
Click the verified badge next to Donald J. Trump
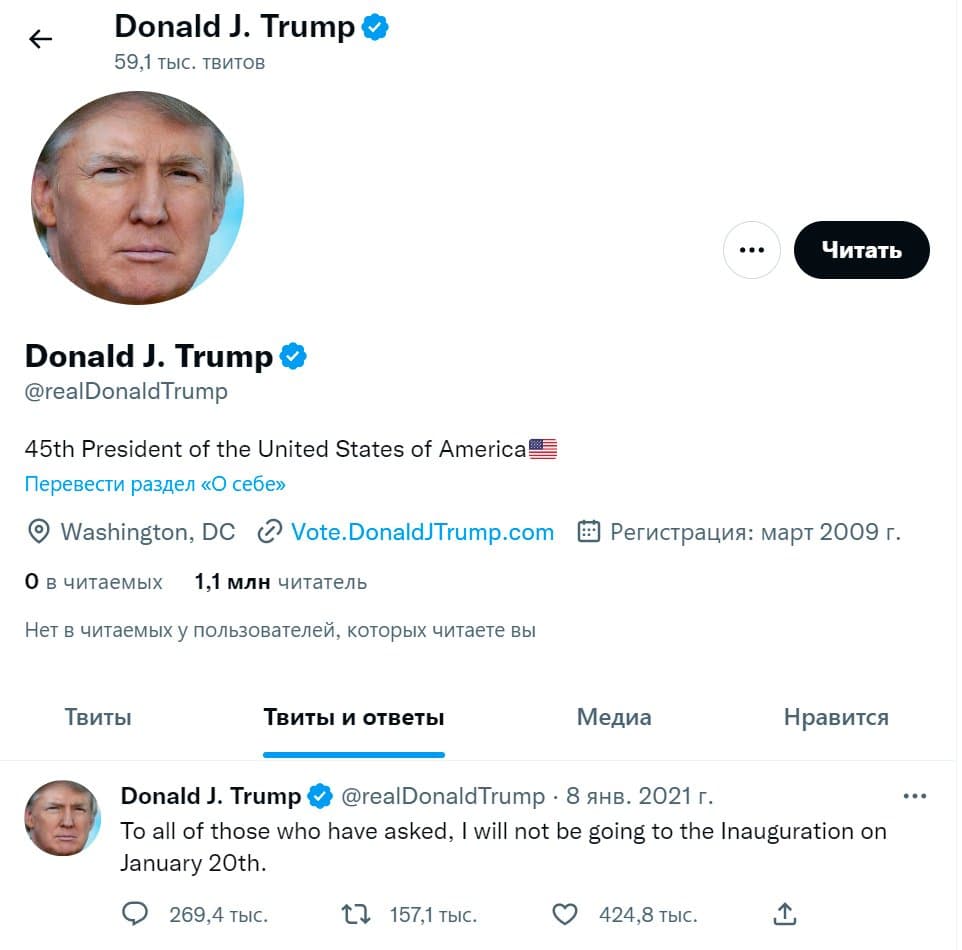click(x=293, y=355)
